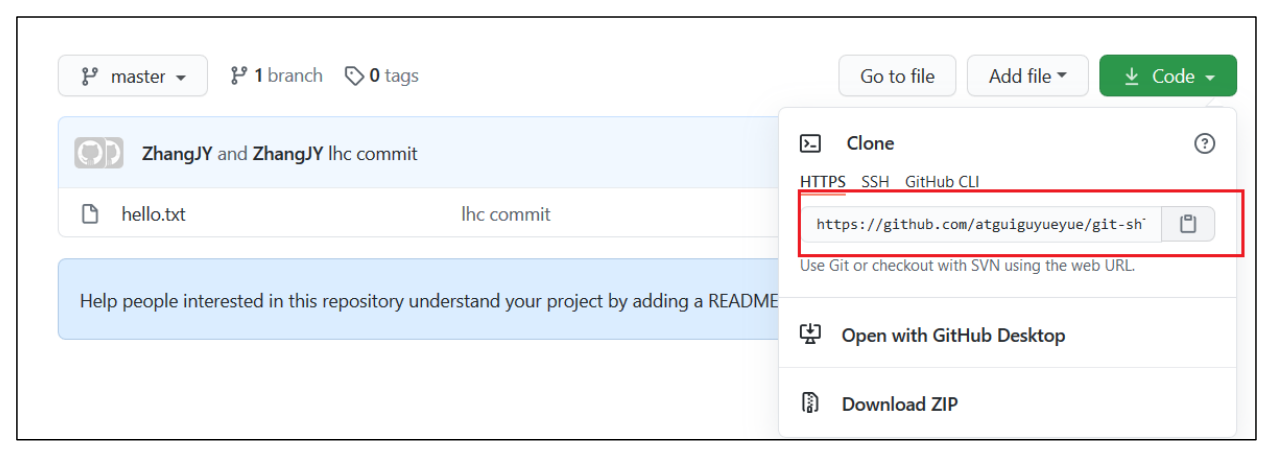
Task: Copy the clone URL with clipboard icon
Action: 1187,224
